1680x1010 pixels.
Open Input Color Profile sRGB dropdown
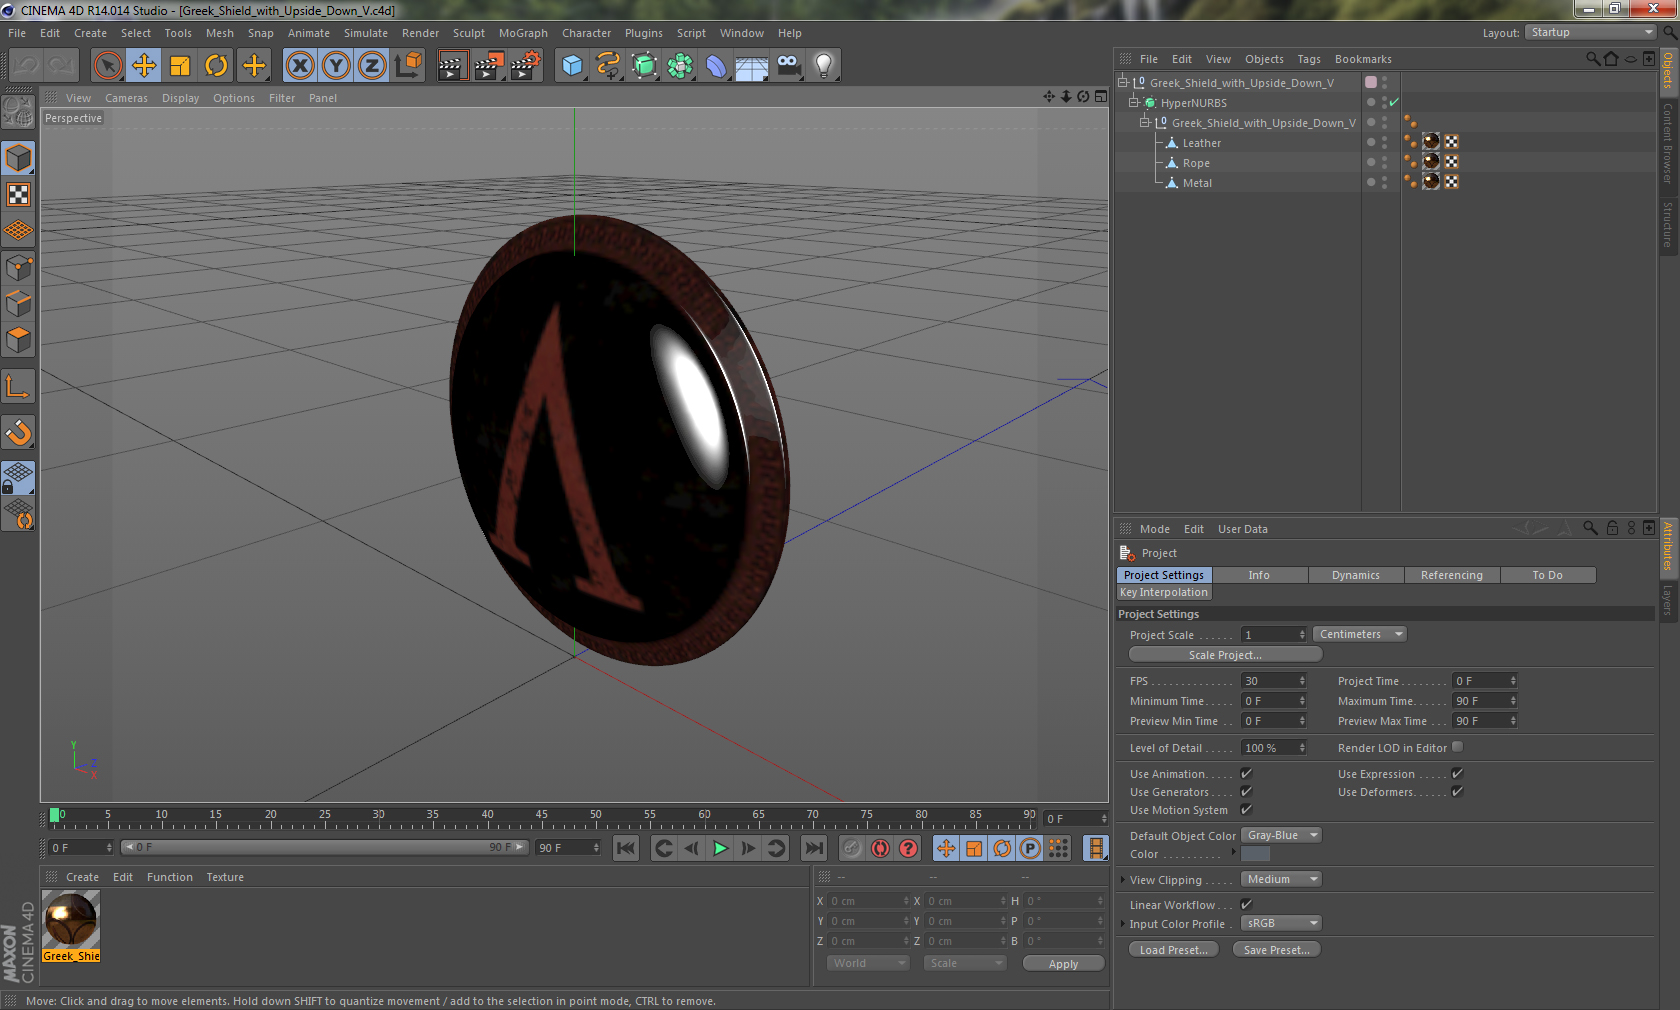click(x=1282, y=923)
